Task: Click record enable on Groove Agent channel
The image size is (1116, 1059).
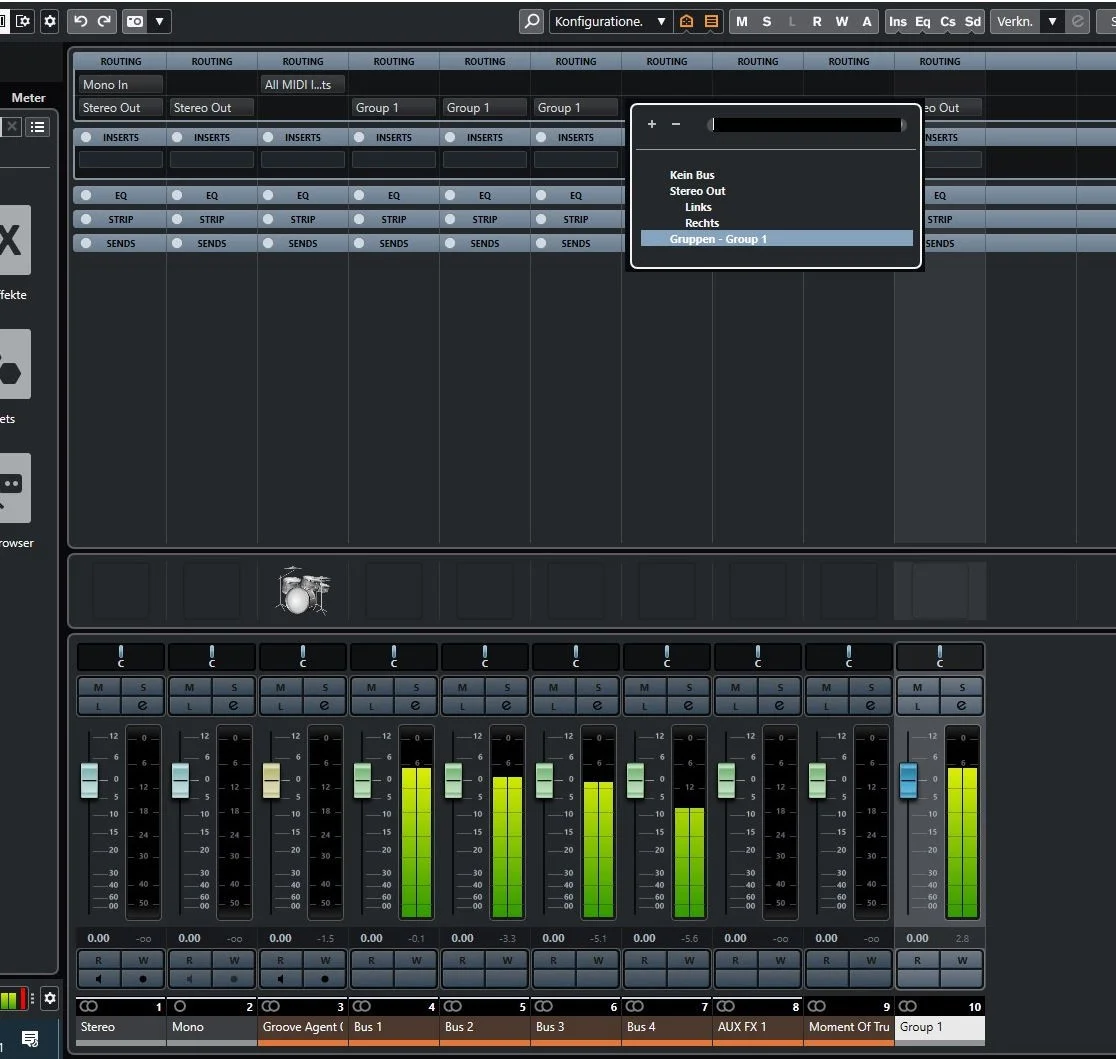Action: coord(325,979)
